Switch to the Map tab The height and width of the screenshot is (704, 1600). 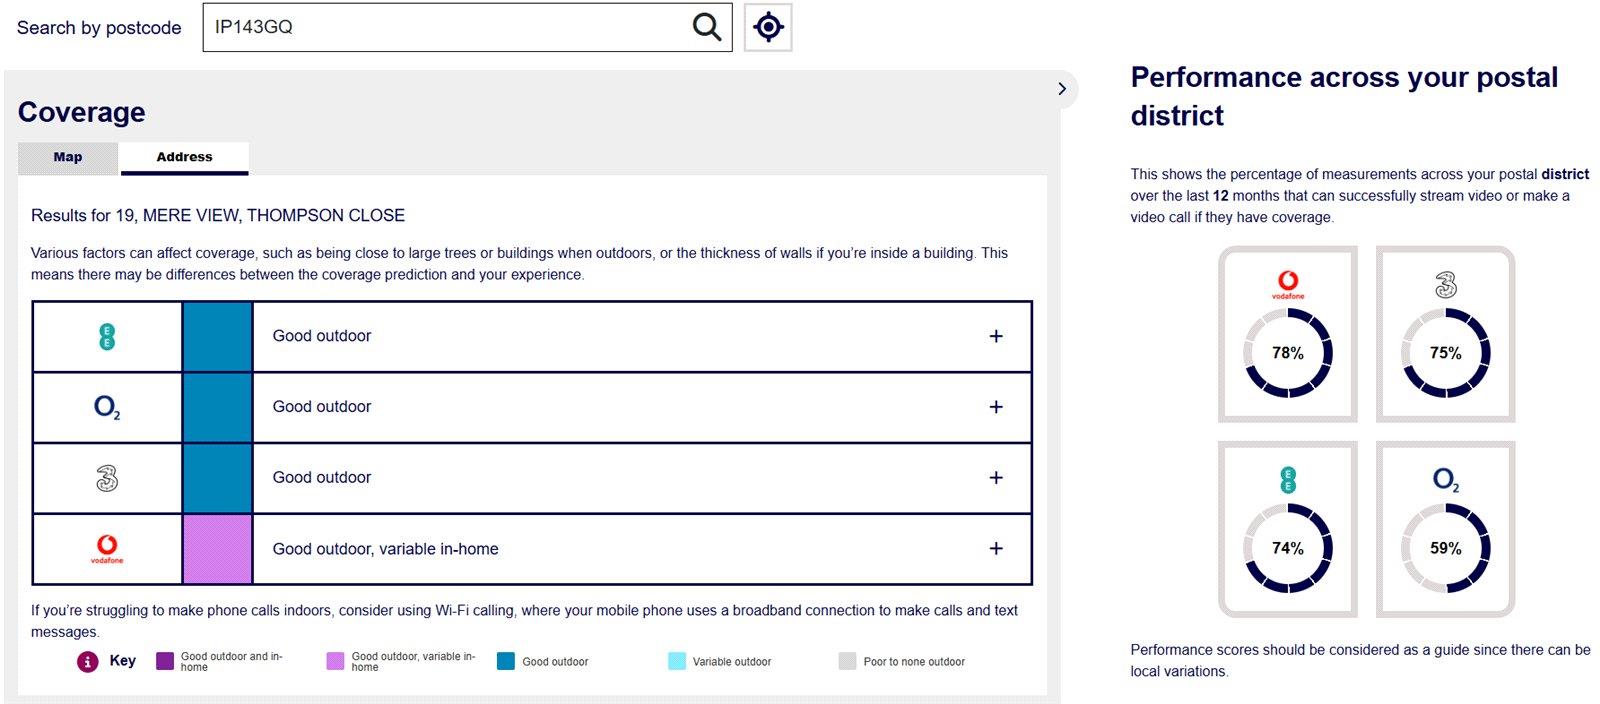(68, 157)
